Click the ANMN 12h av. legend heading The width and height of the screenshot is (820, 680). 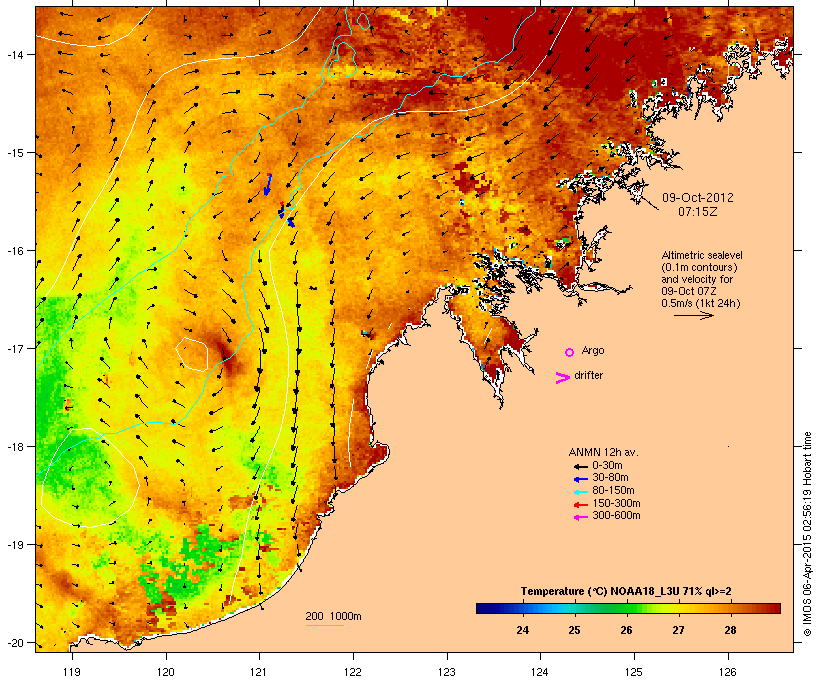pyautogui.click(x=603, y=452)
